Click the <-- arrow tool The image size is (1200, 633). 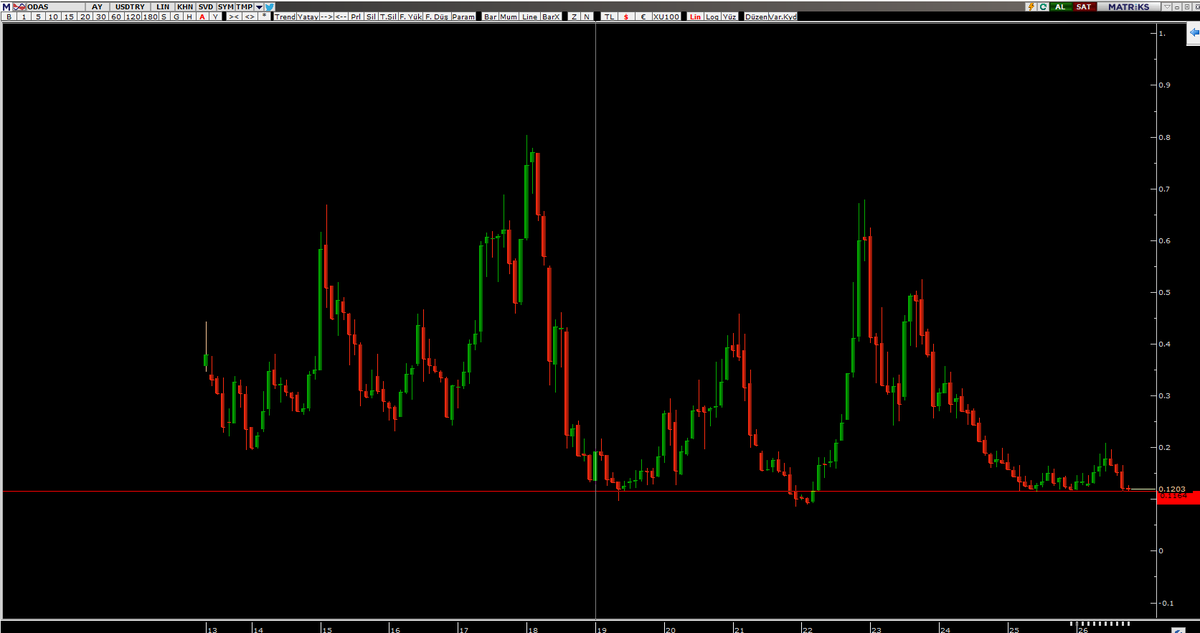pyautogui.click(x=342, y=17)
